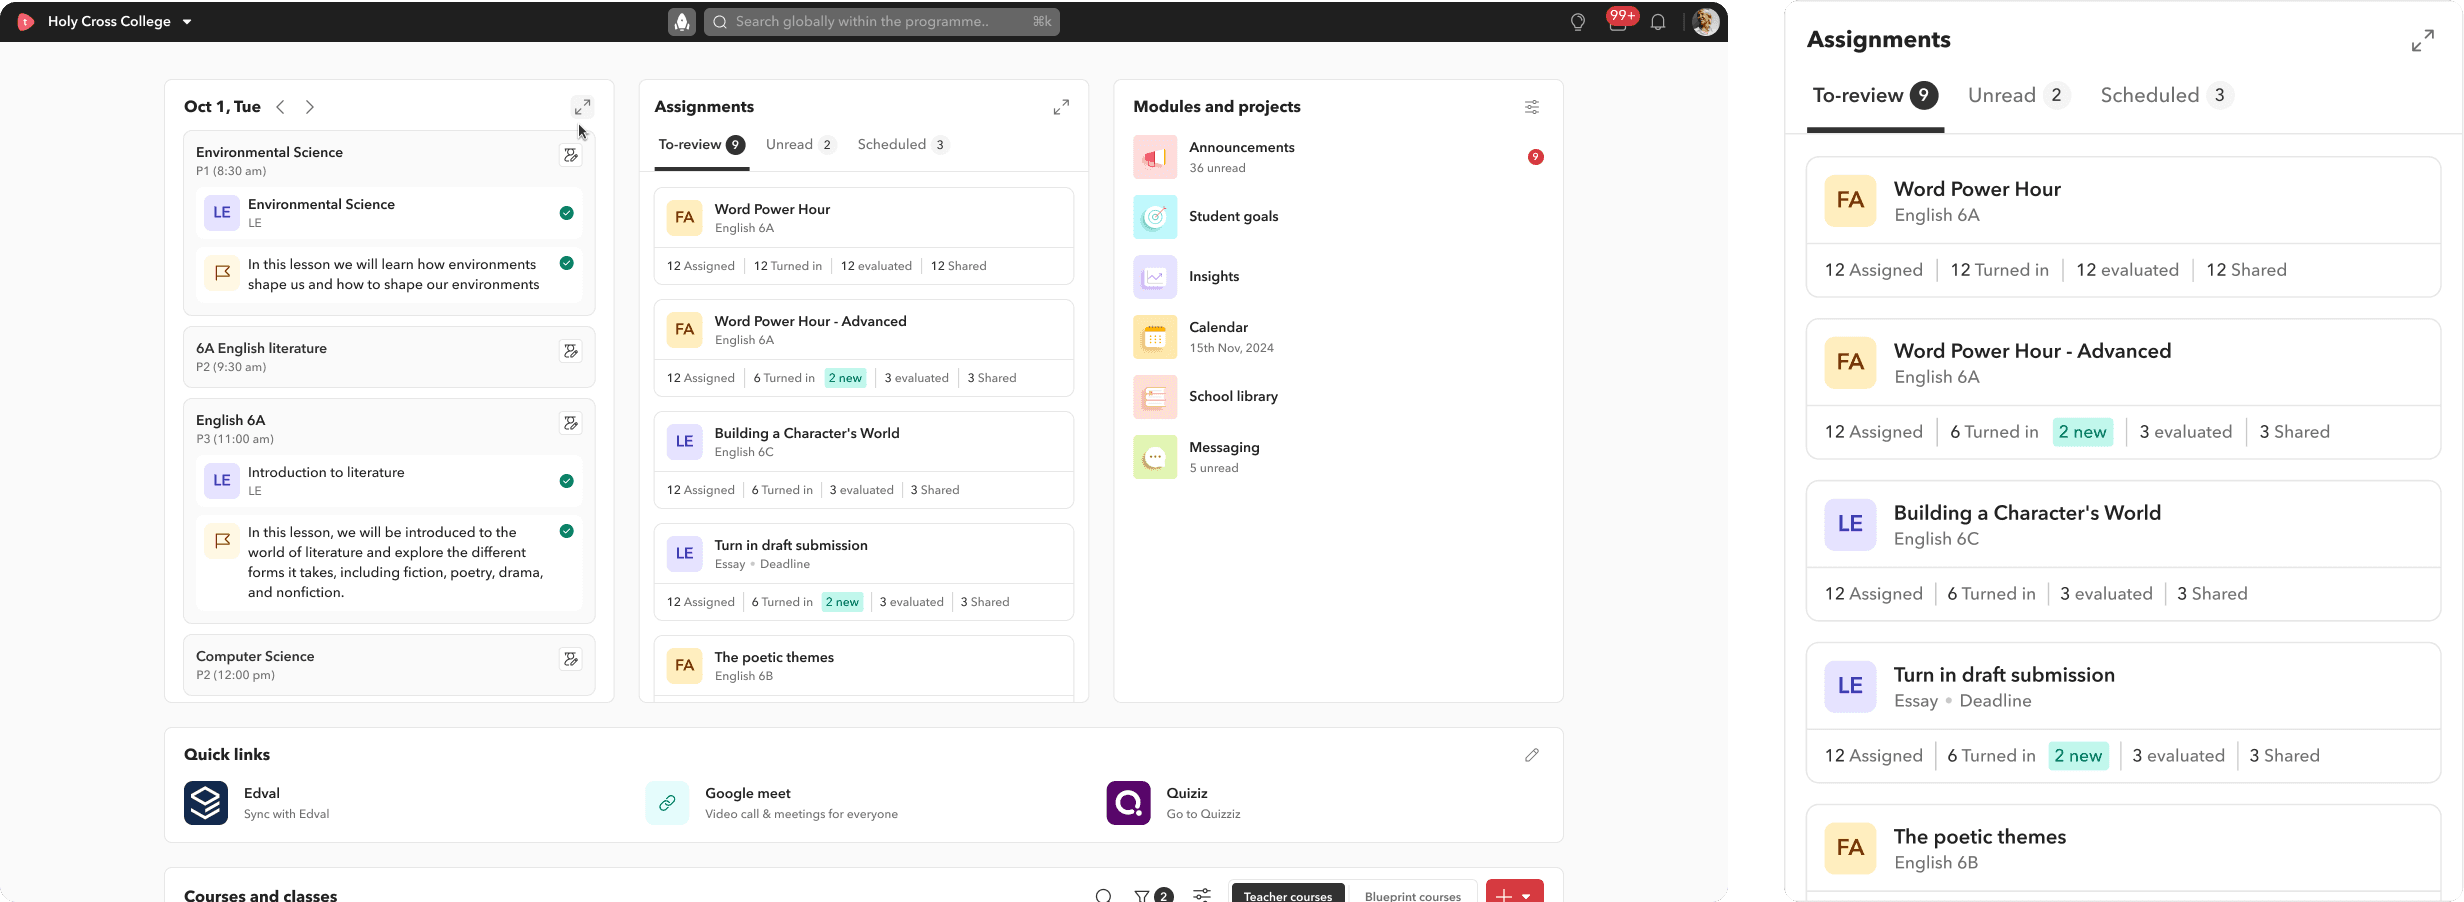Click the lightbulb tips icon in top bar
The width and height of the screenshot is (2464, 902).
point(1578,22)
